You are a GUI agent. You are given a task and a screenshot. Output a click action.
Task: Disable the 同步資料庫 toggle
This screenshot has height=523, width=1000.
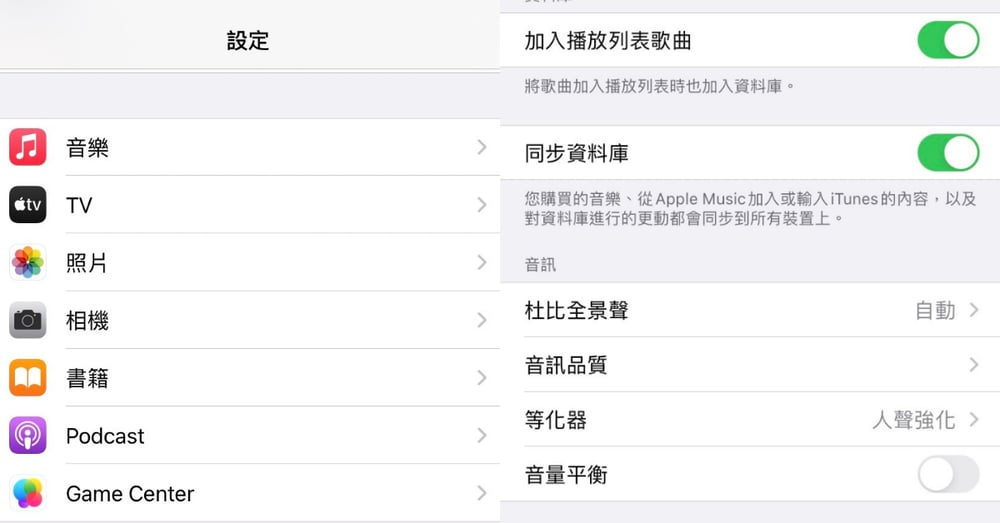(x=948, y=152)
